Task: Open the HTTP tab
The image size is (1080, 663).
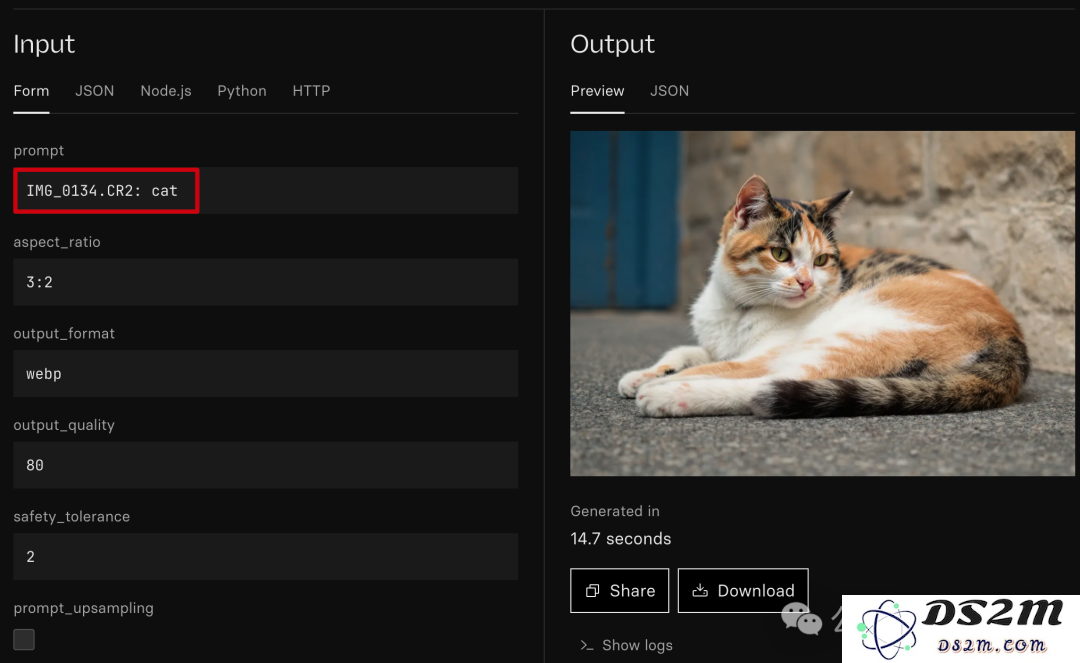Action: pos(311,91)
